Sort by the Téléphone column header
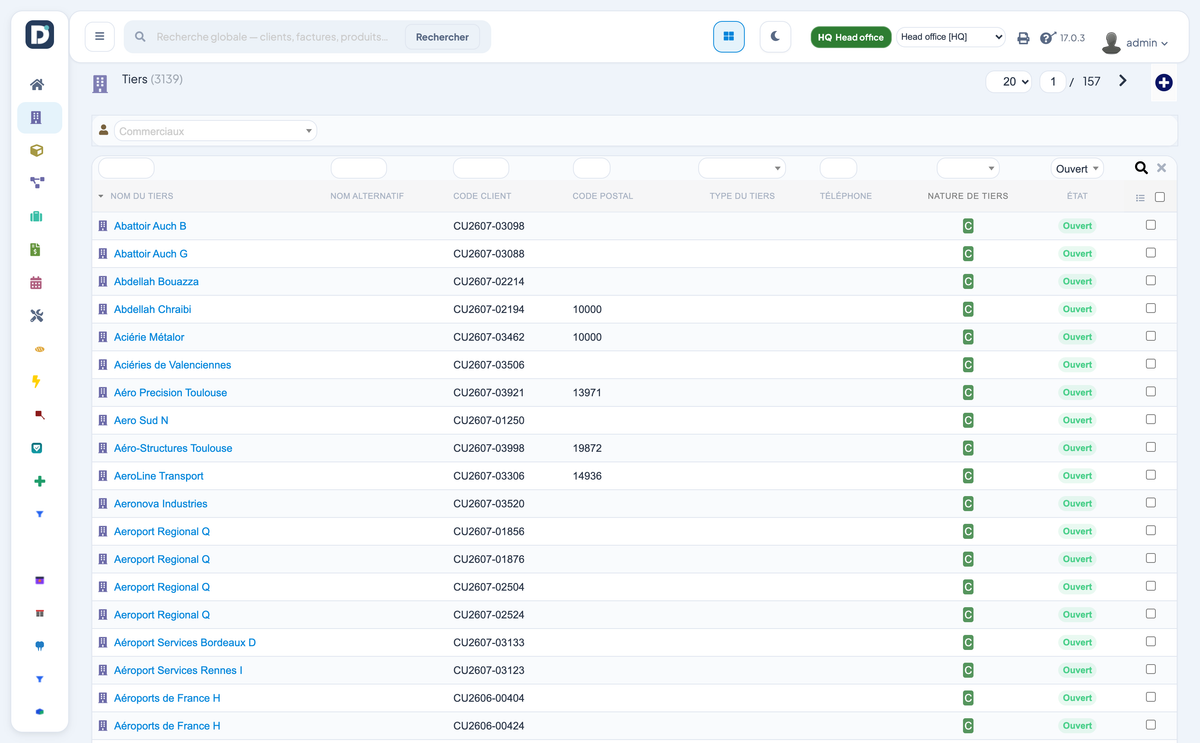This screenshot has width=1200, height=743. pyautogui.click(x=846, y=196)
